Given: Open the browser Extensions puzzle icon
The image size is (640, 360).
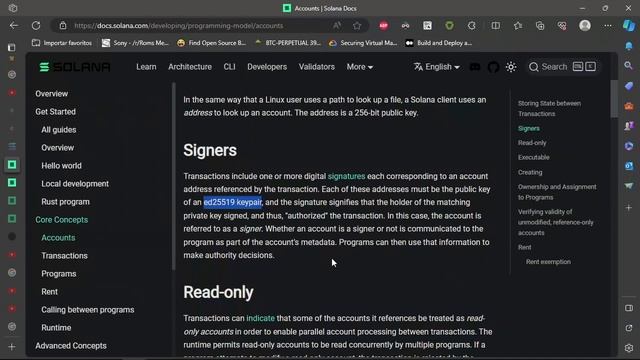Looking at the screenshot, I should coord(471,26).
